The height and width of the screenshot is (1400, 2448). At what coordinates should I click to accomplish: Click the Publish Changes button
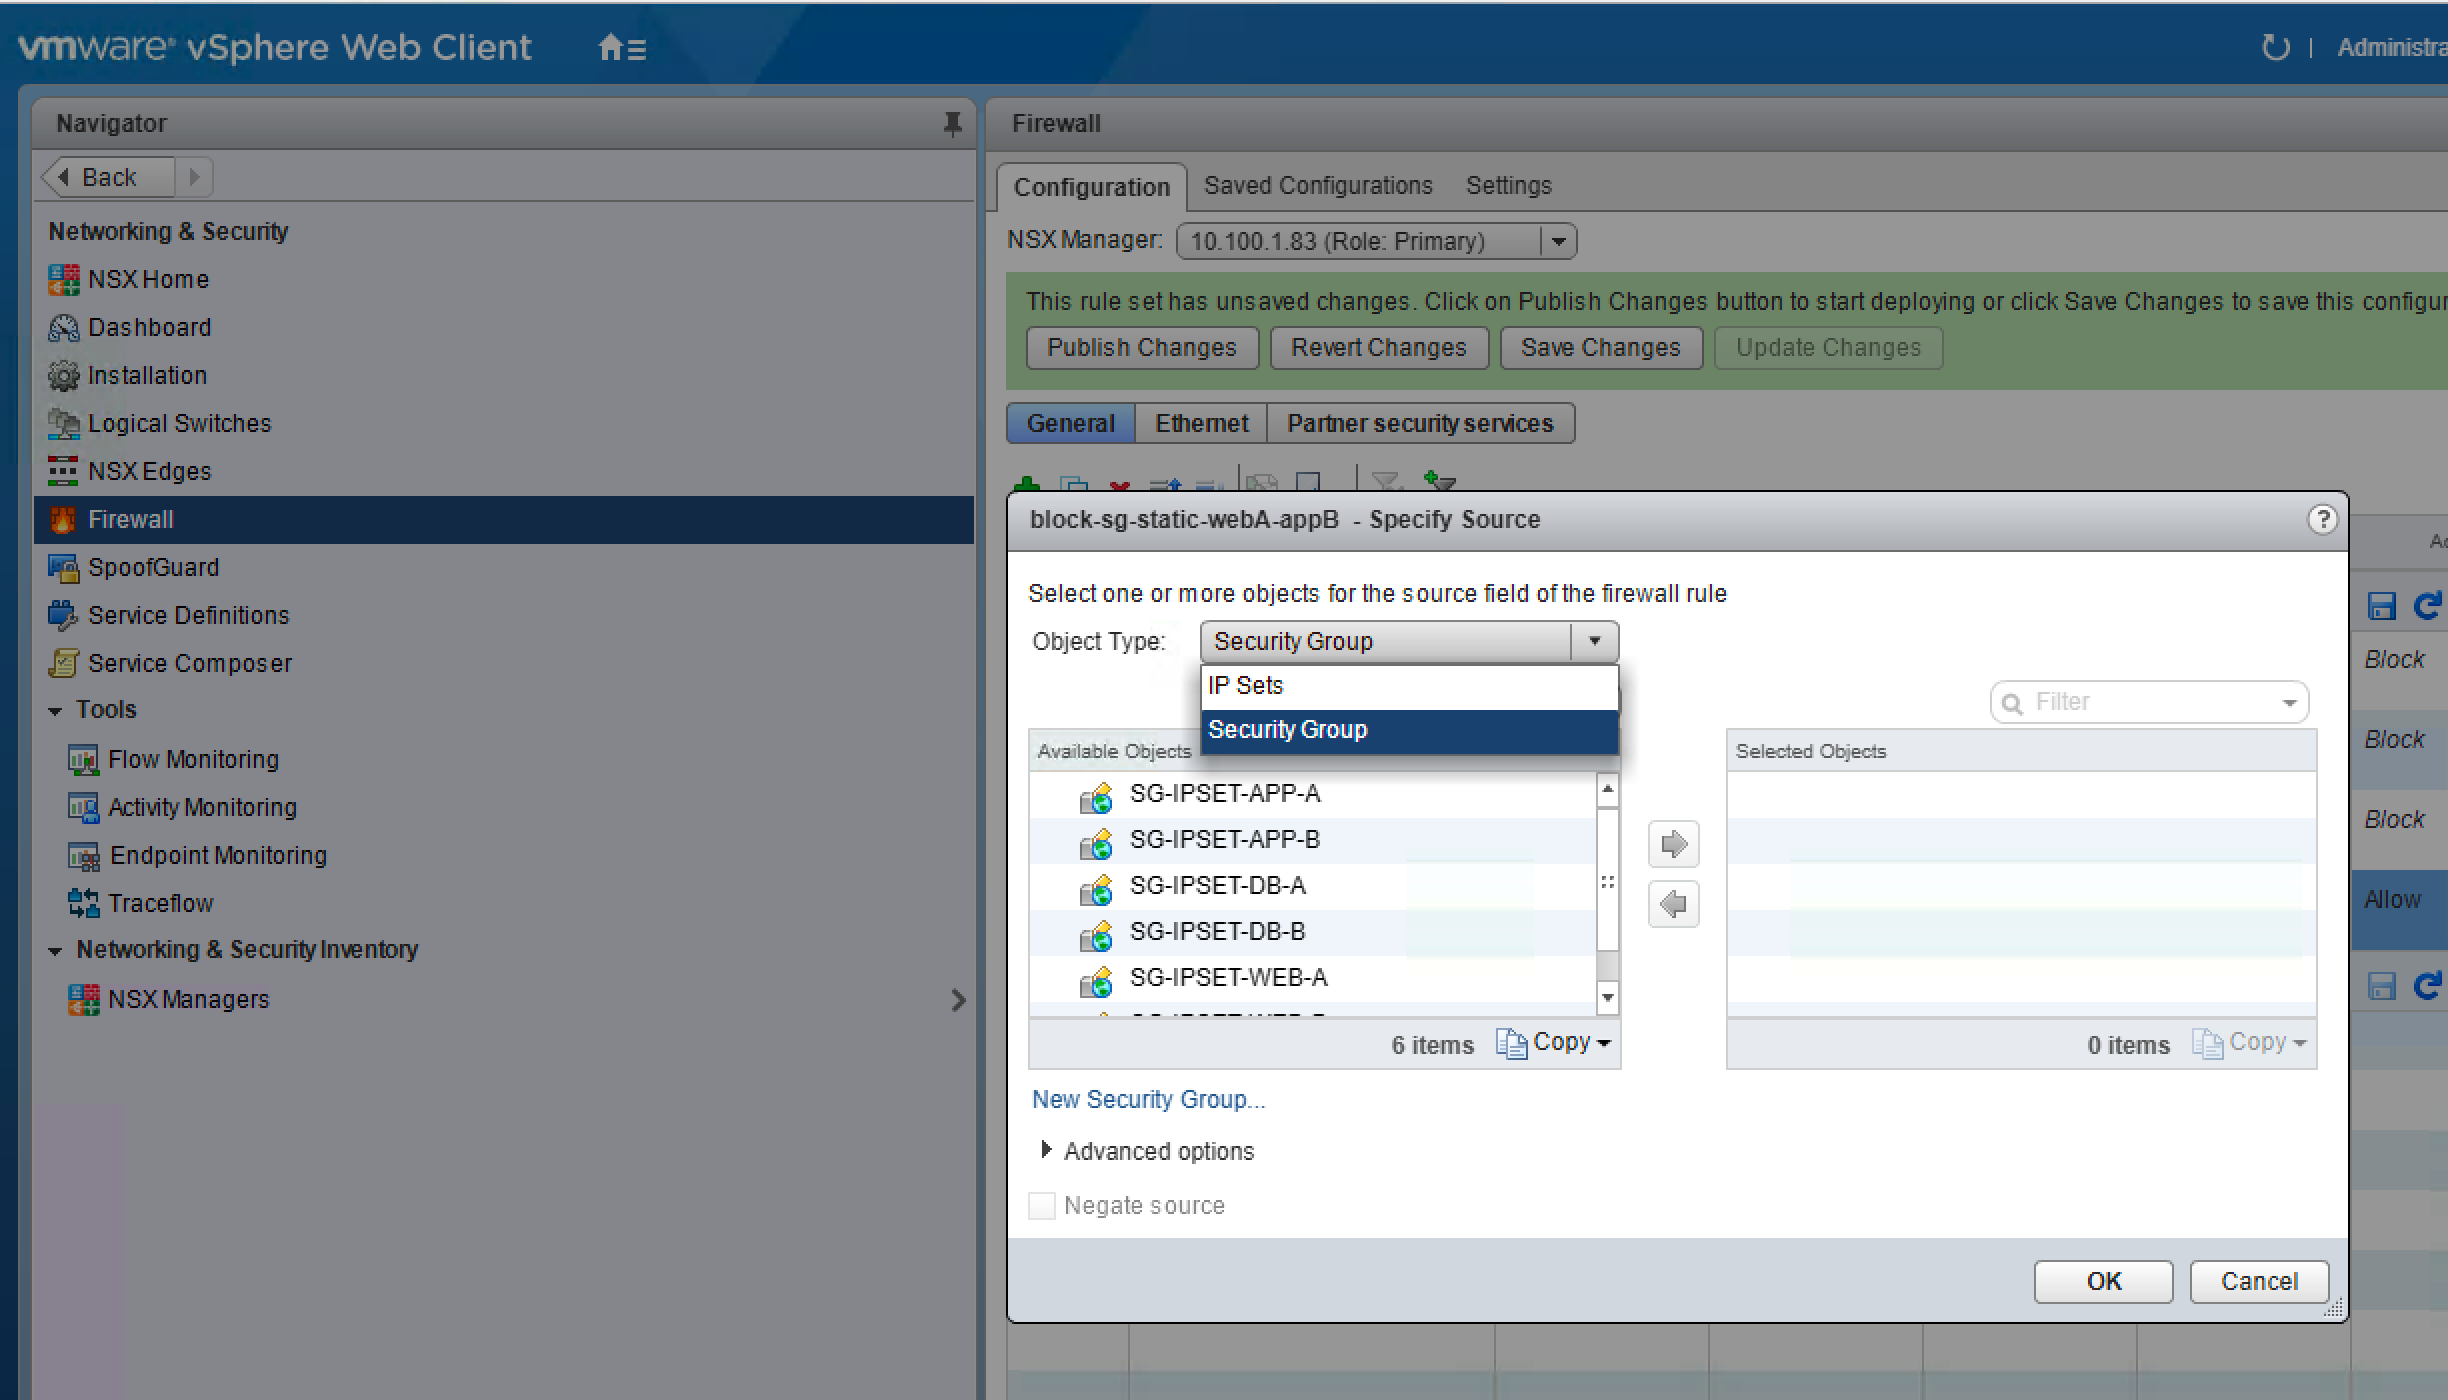click(1141, 347)
